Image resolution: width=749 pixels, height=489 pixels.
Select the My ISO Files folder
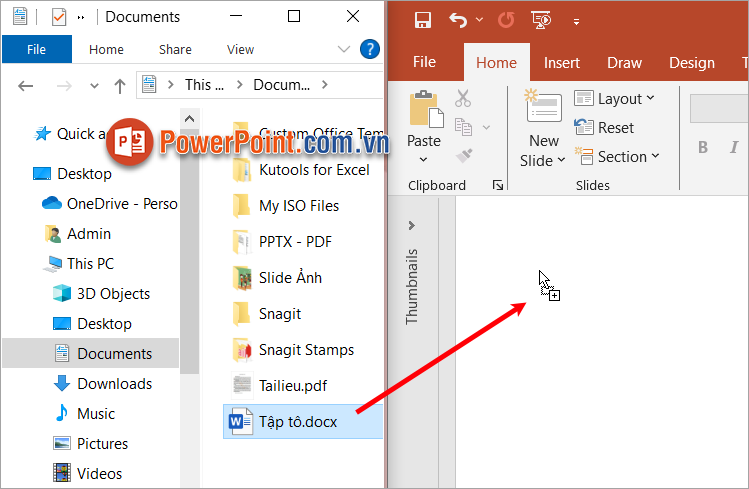point(286,206)
